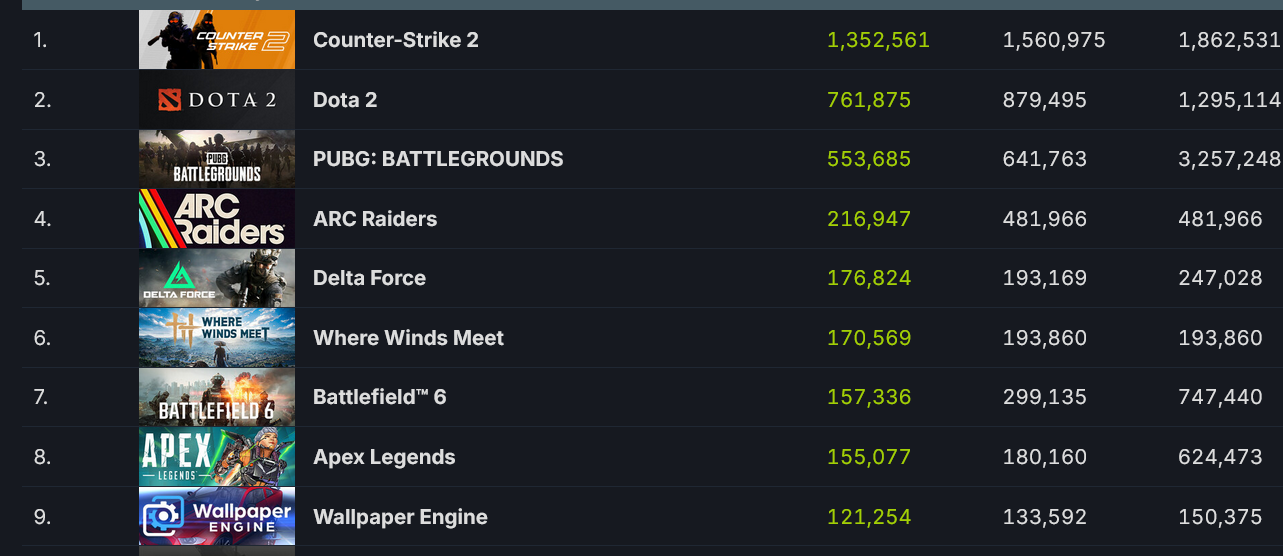The image size is (1283, 556).
Task: Follow the Dota 2 name link
Action: [345, 100]
